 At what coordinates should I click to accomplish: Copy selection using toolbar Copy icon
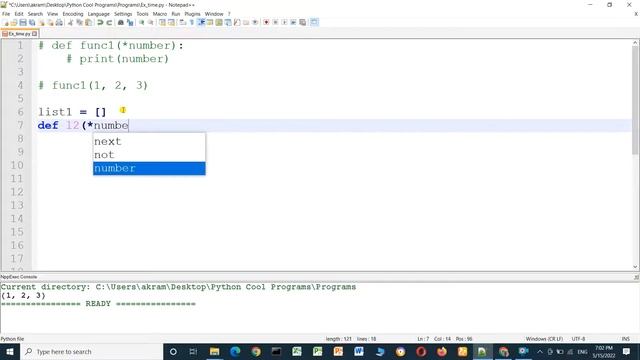coord(79,22)
